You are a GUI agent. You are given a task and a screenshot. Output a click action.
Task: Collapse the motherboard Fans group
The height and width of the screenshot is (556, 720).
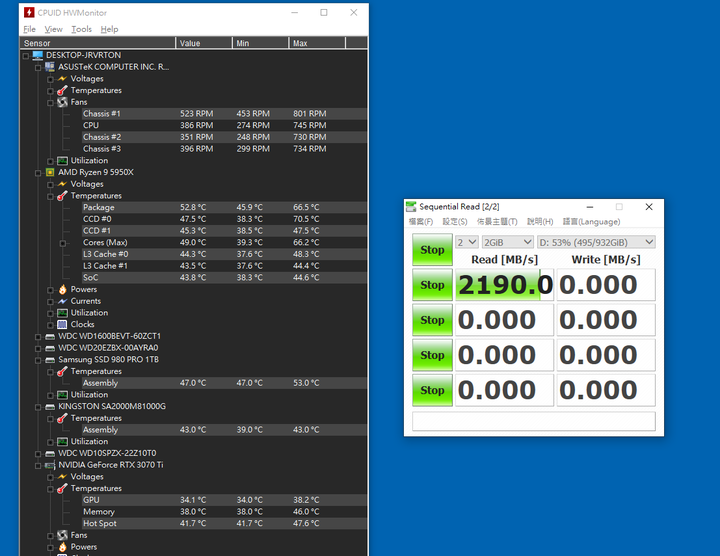51,102
